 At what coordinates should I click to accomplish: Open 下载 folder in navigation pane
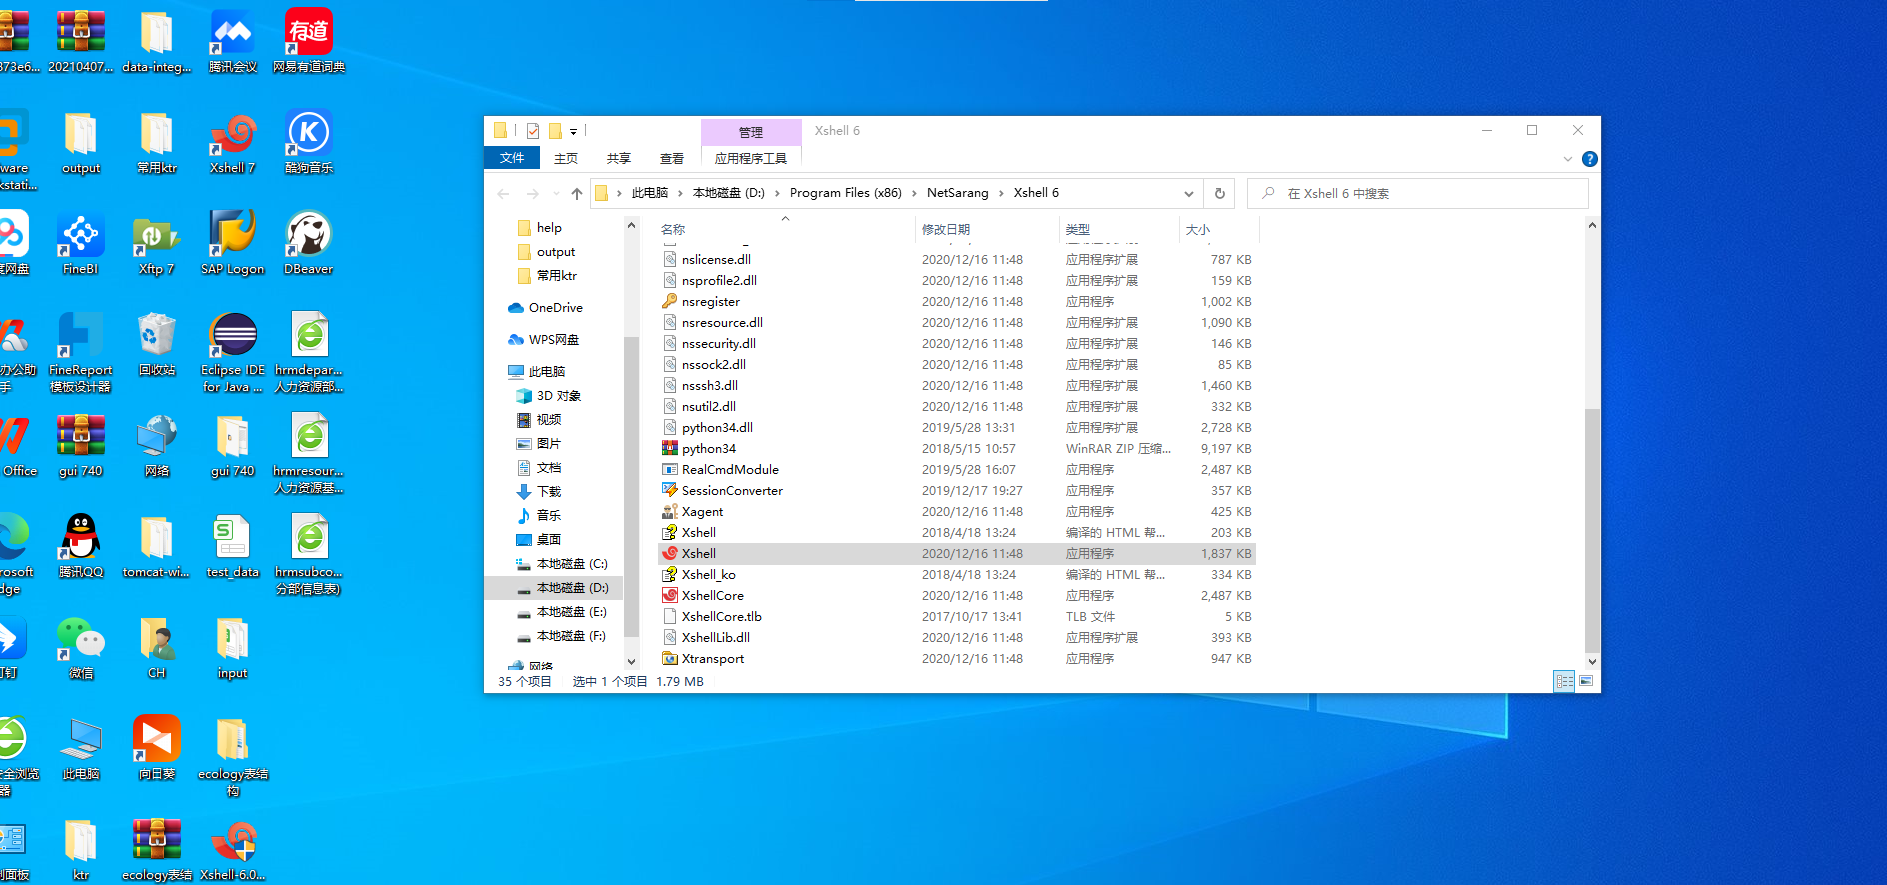pyautogui.click(x=540, y=492)
